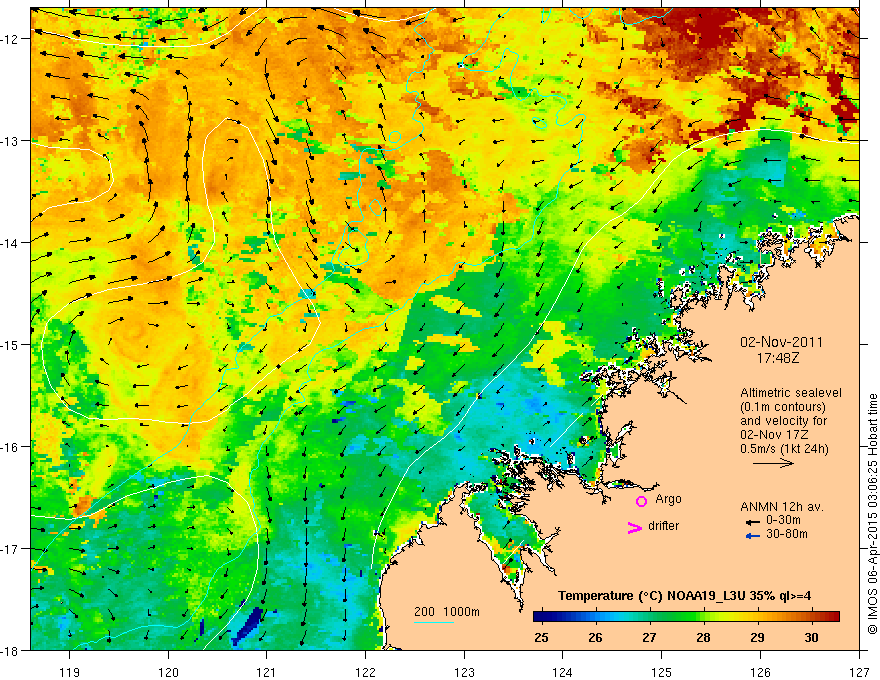Click the longitude axis label 122

click(x=365, y=672)
